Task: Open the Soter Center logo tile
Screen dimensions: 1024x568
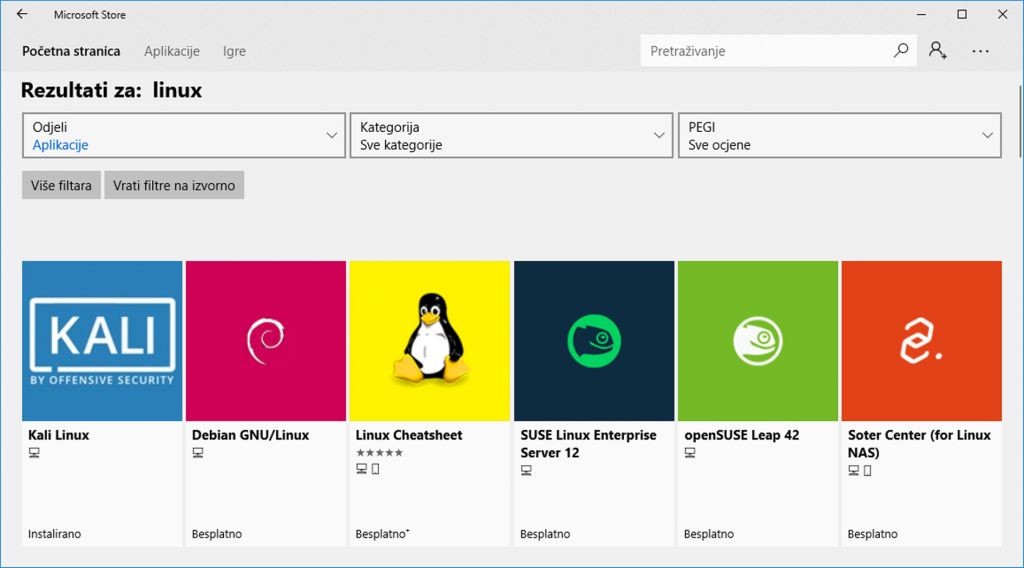Action: [x=921, y=341]
